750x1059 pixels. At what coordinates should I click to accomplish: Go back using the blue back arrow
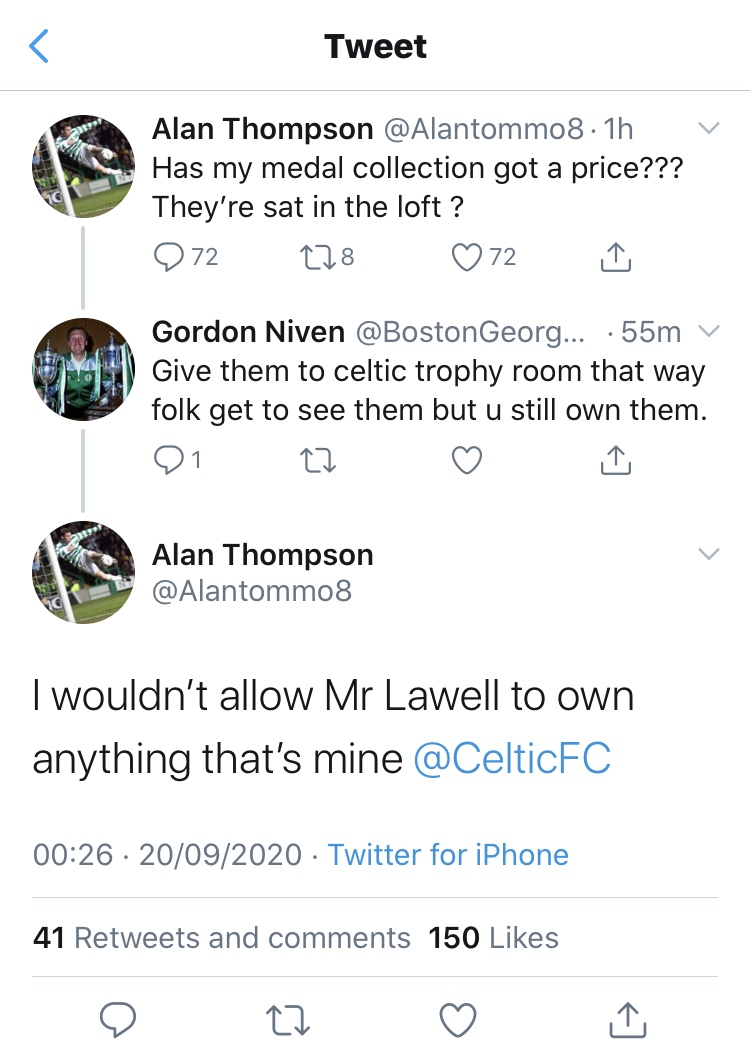[39, 46]
